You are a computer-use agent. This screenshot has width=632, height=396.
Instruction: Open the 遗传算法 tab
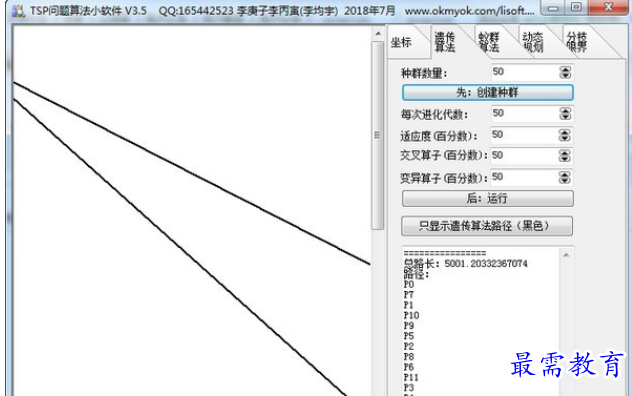coord(445,42)
